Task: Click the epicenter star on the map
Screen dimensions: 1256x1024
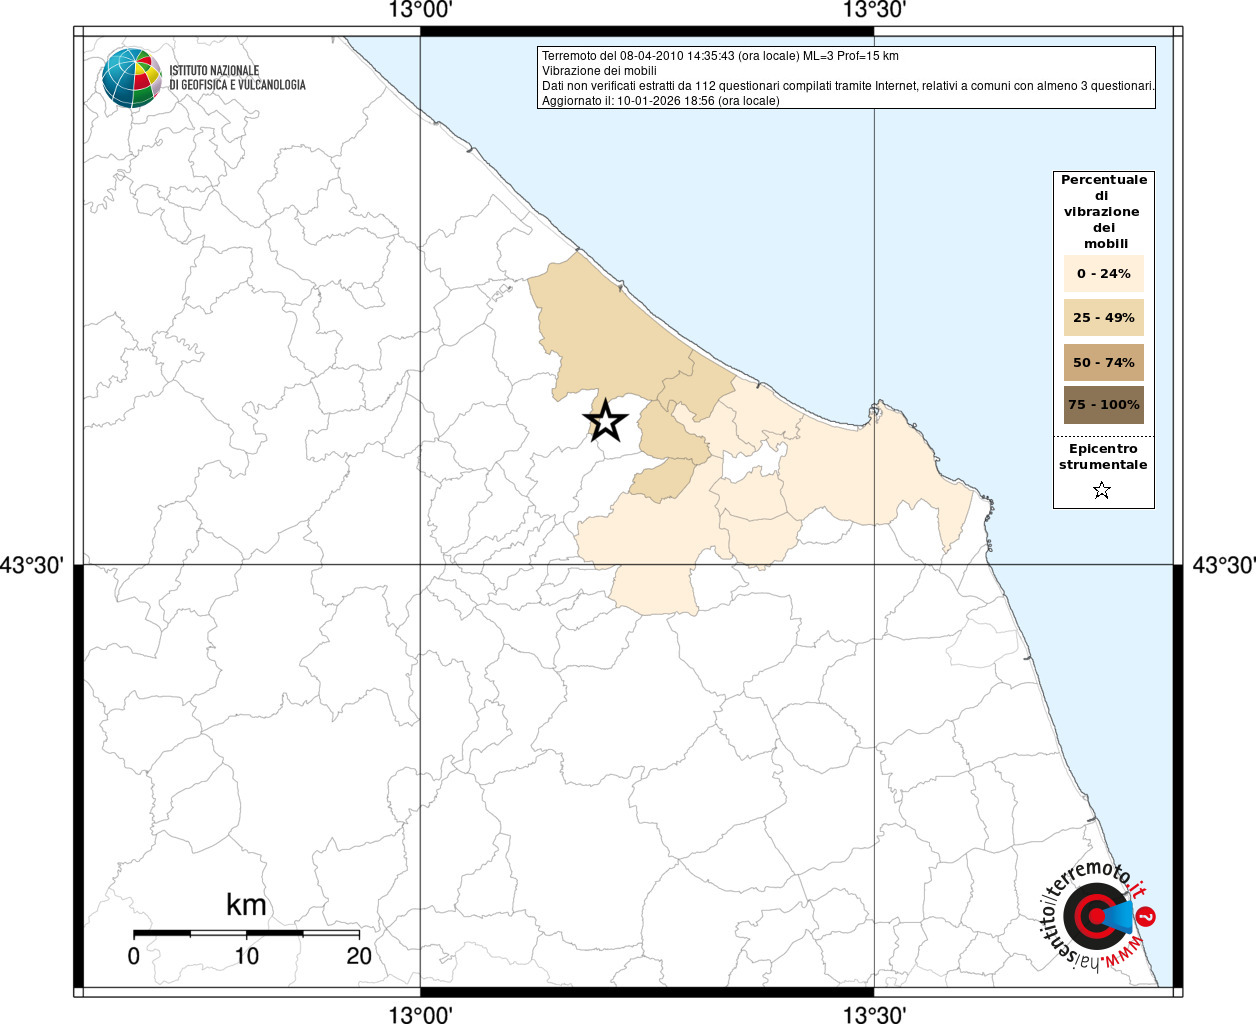Action: pos(606,421)
